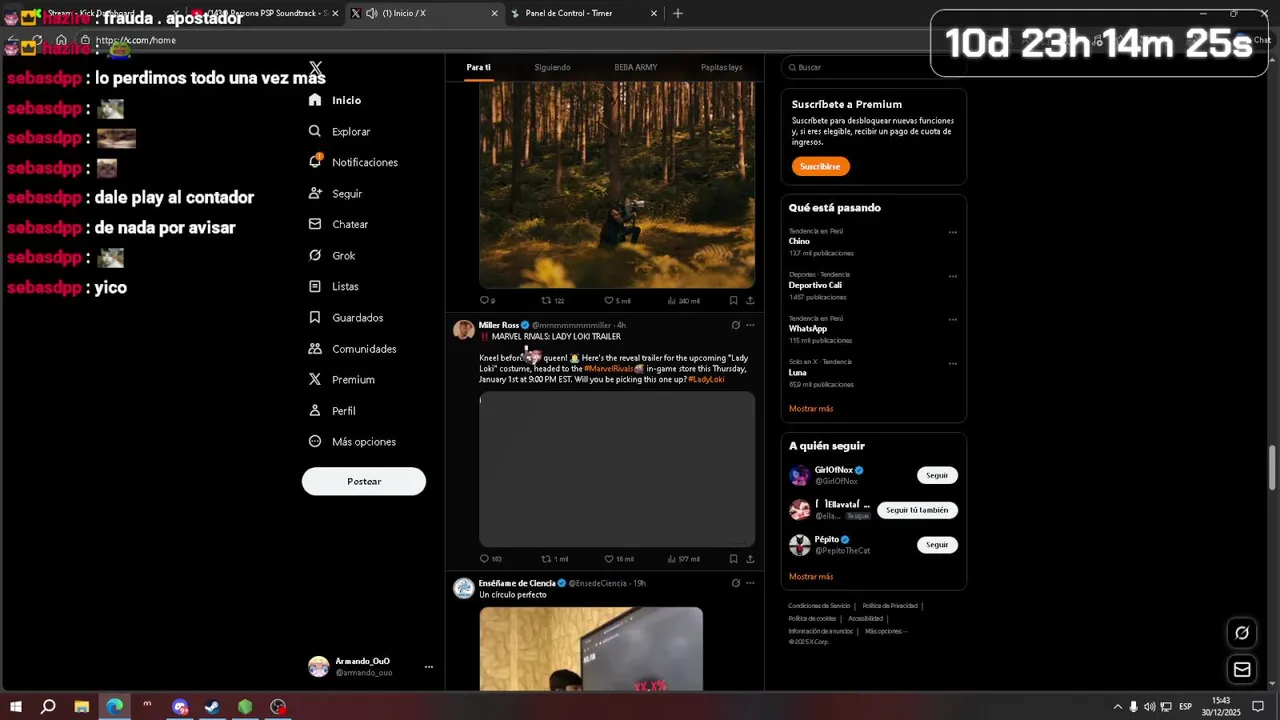Click the browser address bar URL

(135, 40)
